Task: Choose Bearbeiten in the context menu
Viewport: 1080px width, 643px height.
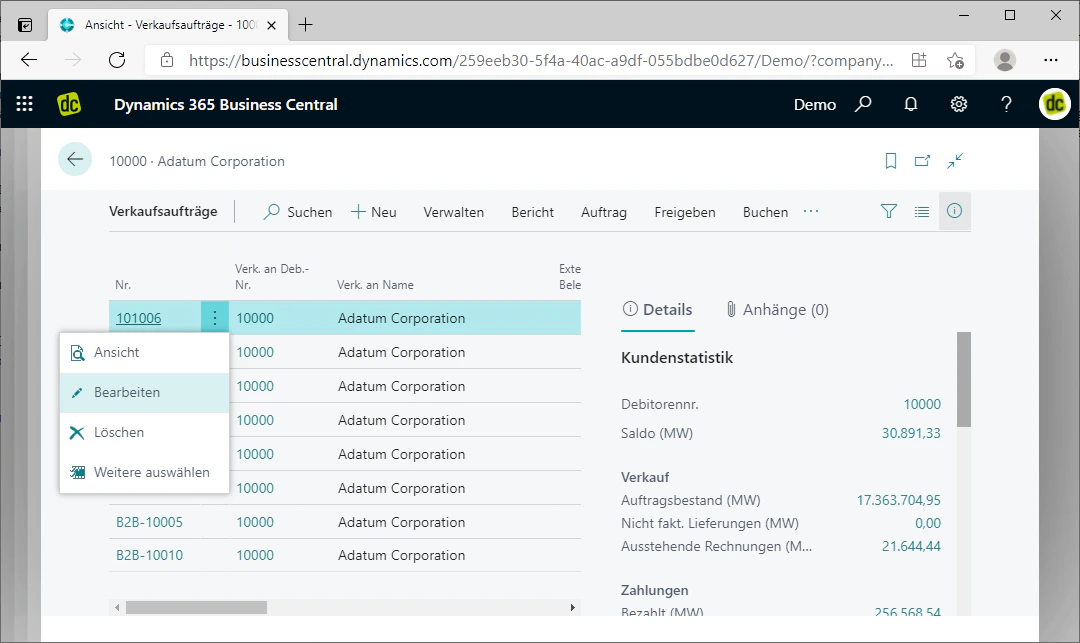Action: point(145,392)
